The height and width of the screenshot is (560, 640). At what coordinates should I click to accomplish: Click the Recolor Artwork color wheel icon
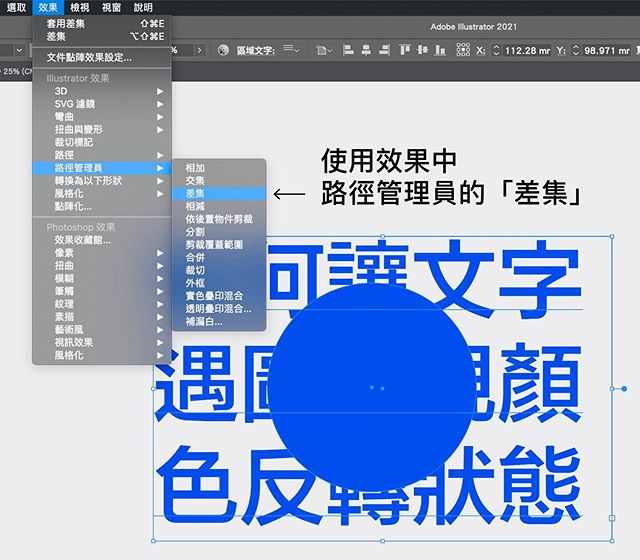[223, 50]
